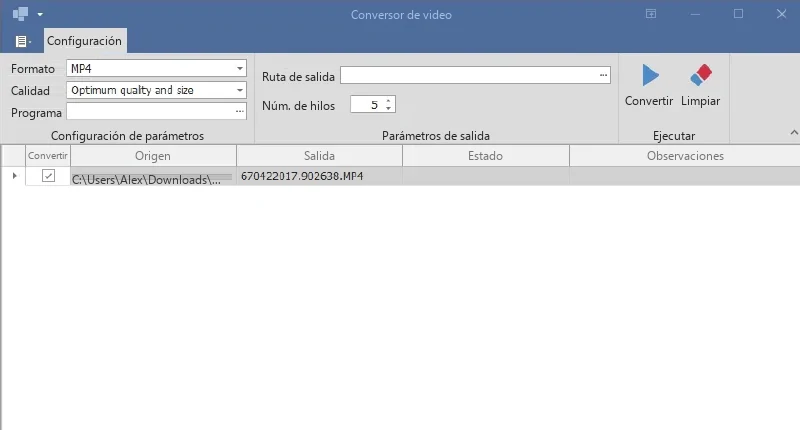Browse output path with ellipsis button
800x430 pixels.
pos(604,75)
